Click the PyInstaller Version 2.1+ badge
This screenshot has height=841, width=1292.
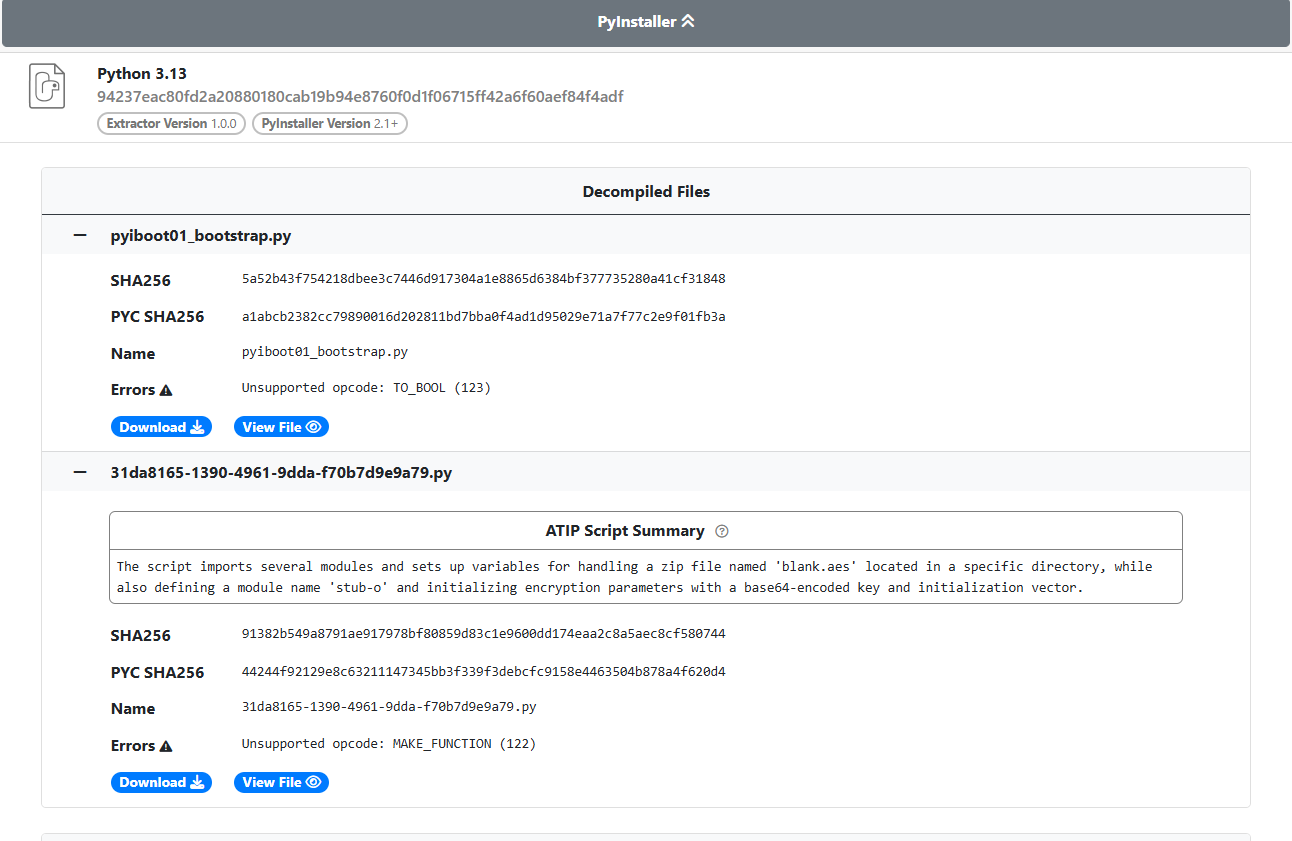coord(329,123)
